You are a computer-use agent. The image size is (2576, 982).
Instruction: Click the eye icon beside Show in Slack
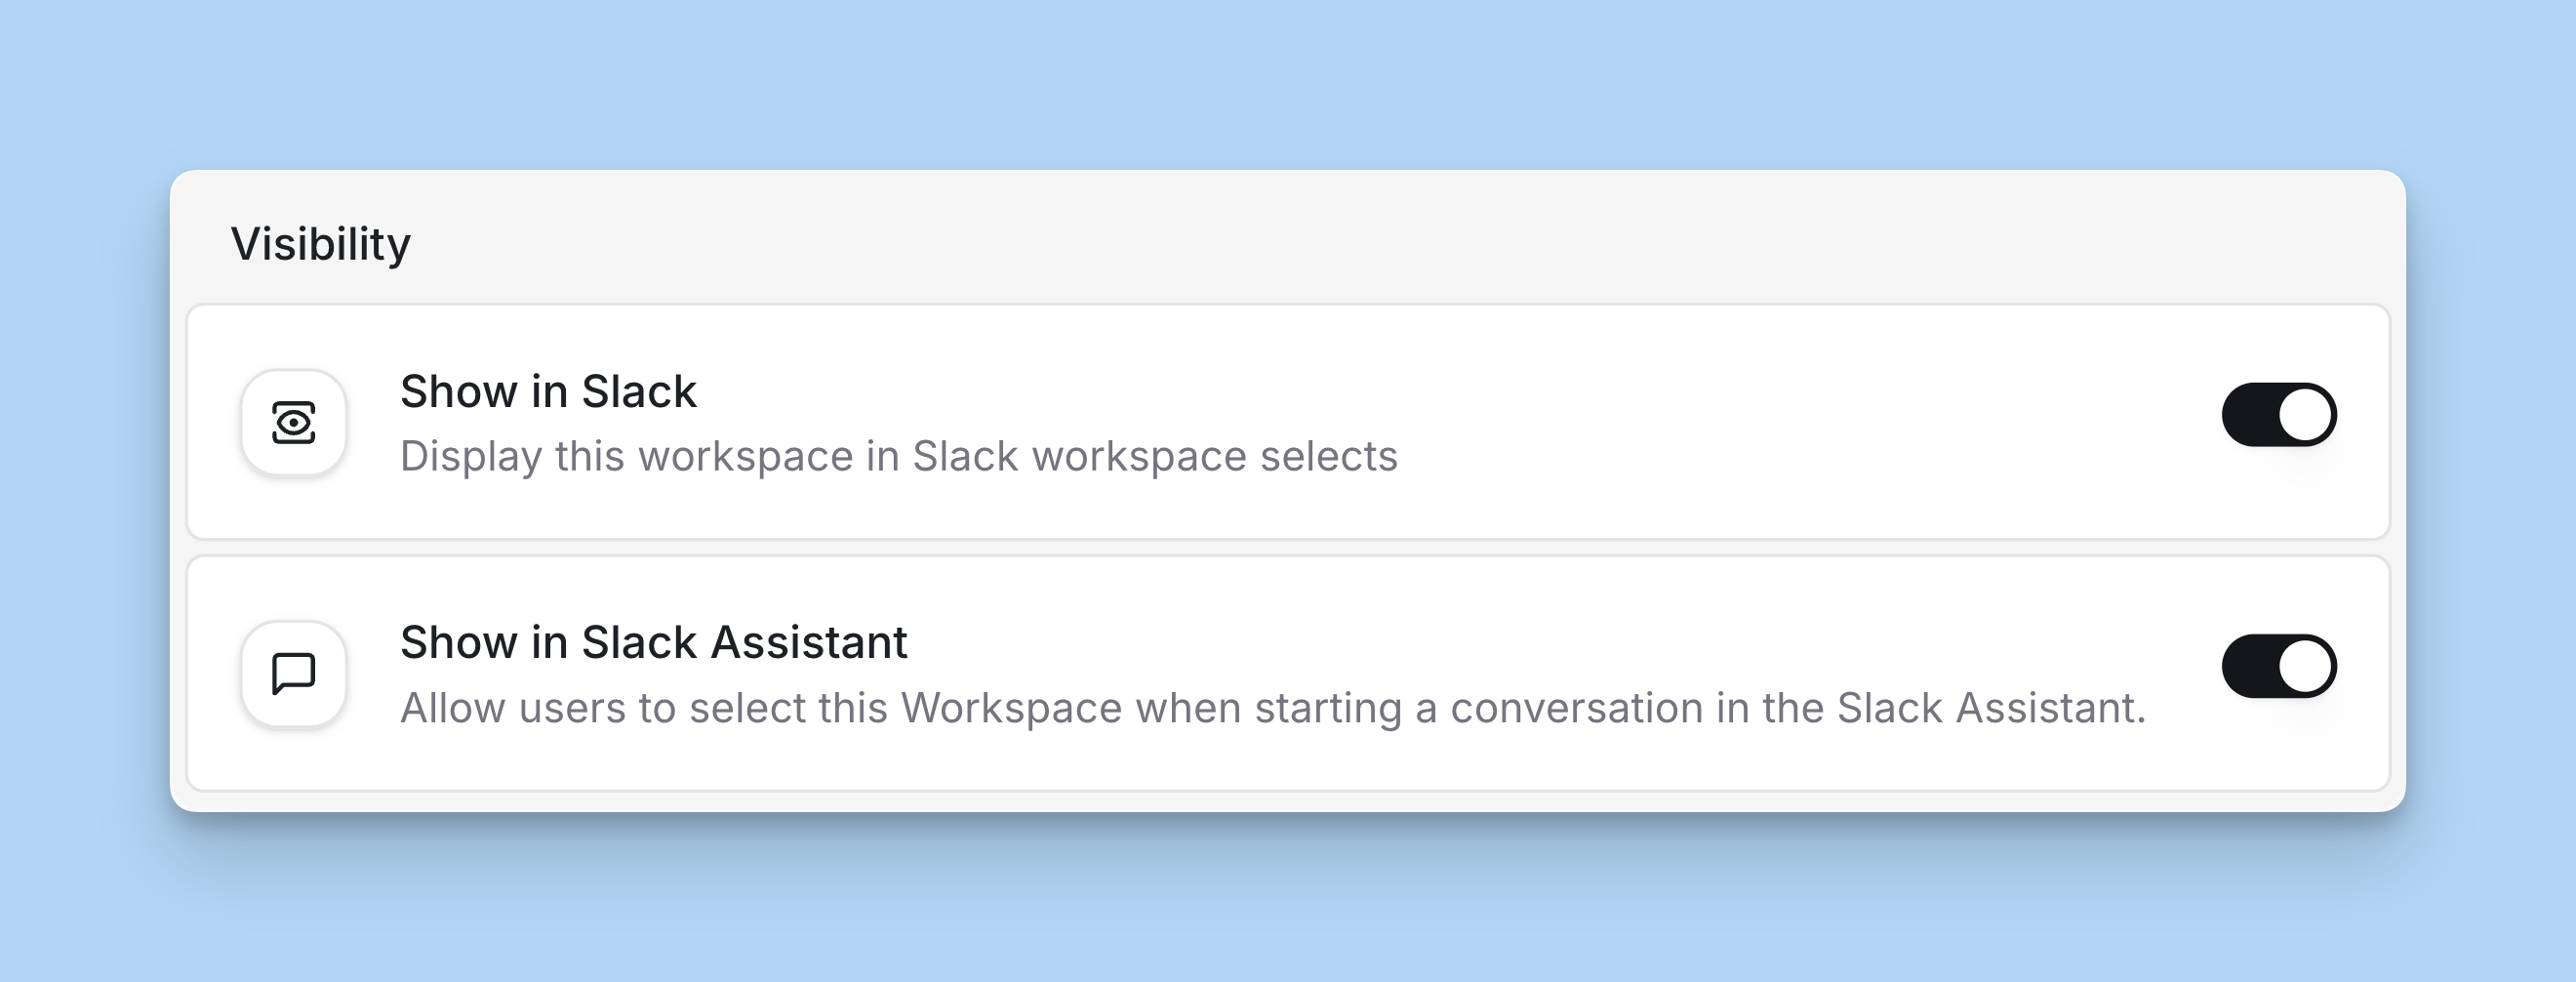293,422
